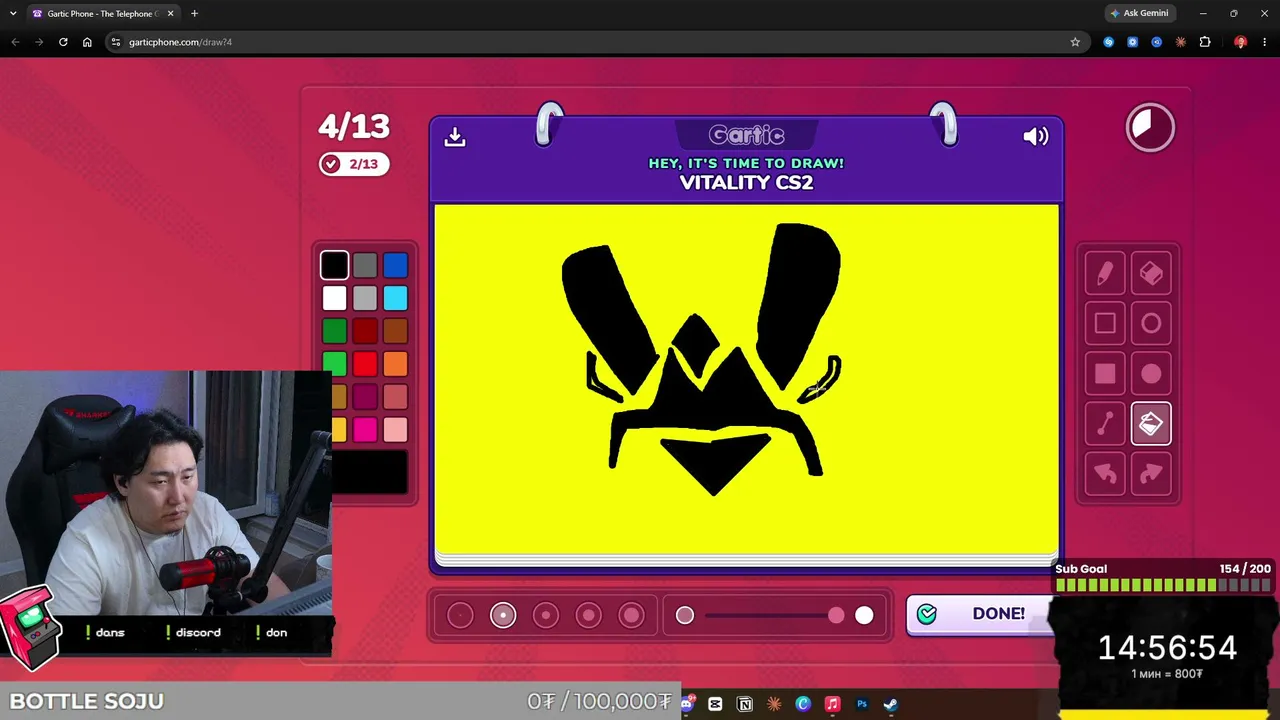Pick the cyan color swatch

pyautogui.click(x=395, y=298)
